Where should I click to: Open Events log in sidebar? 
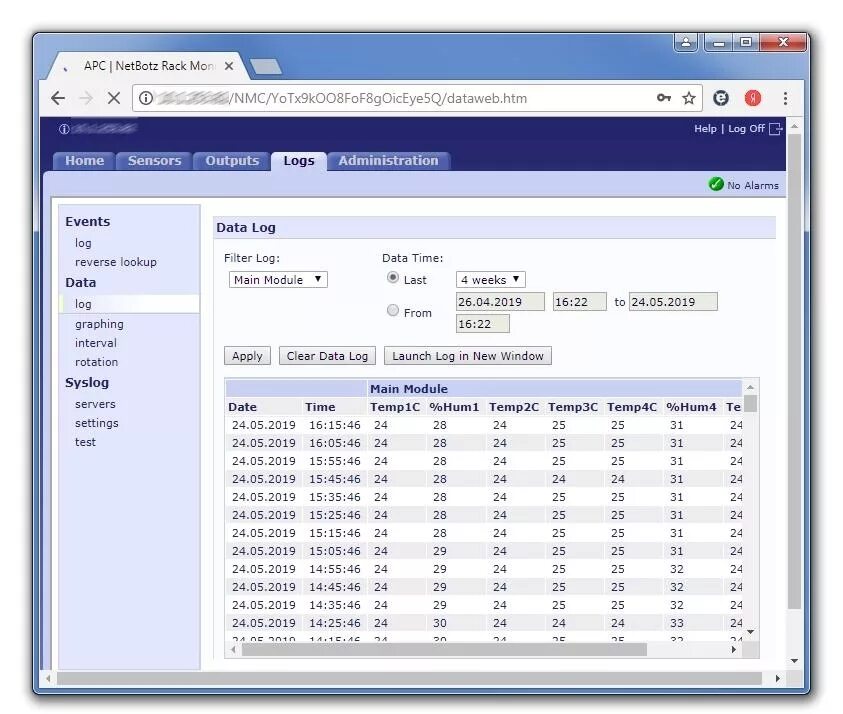click(83, 243)
